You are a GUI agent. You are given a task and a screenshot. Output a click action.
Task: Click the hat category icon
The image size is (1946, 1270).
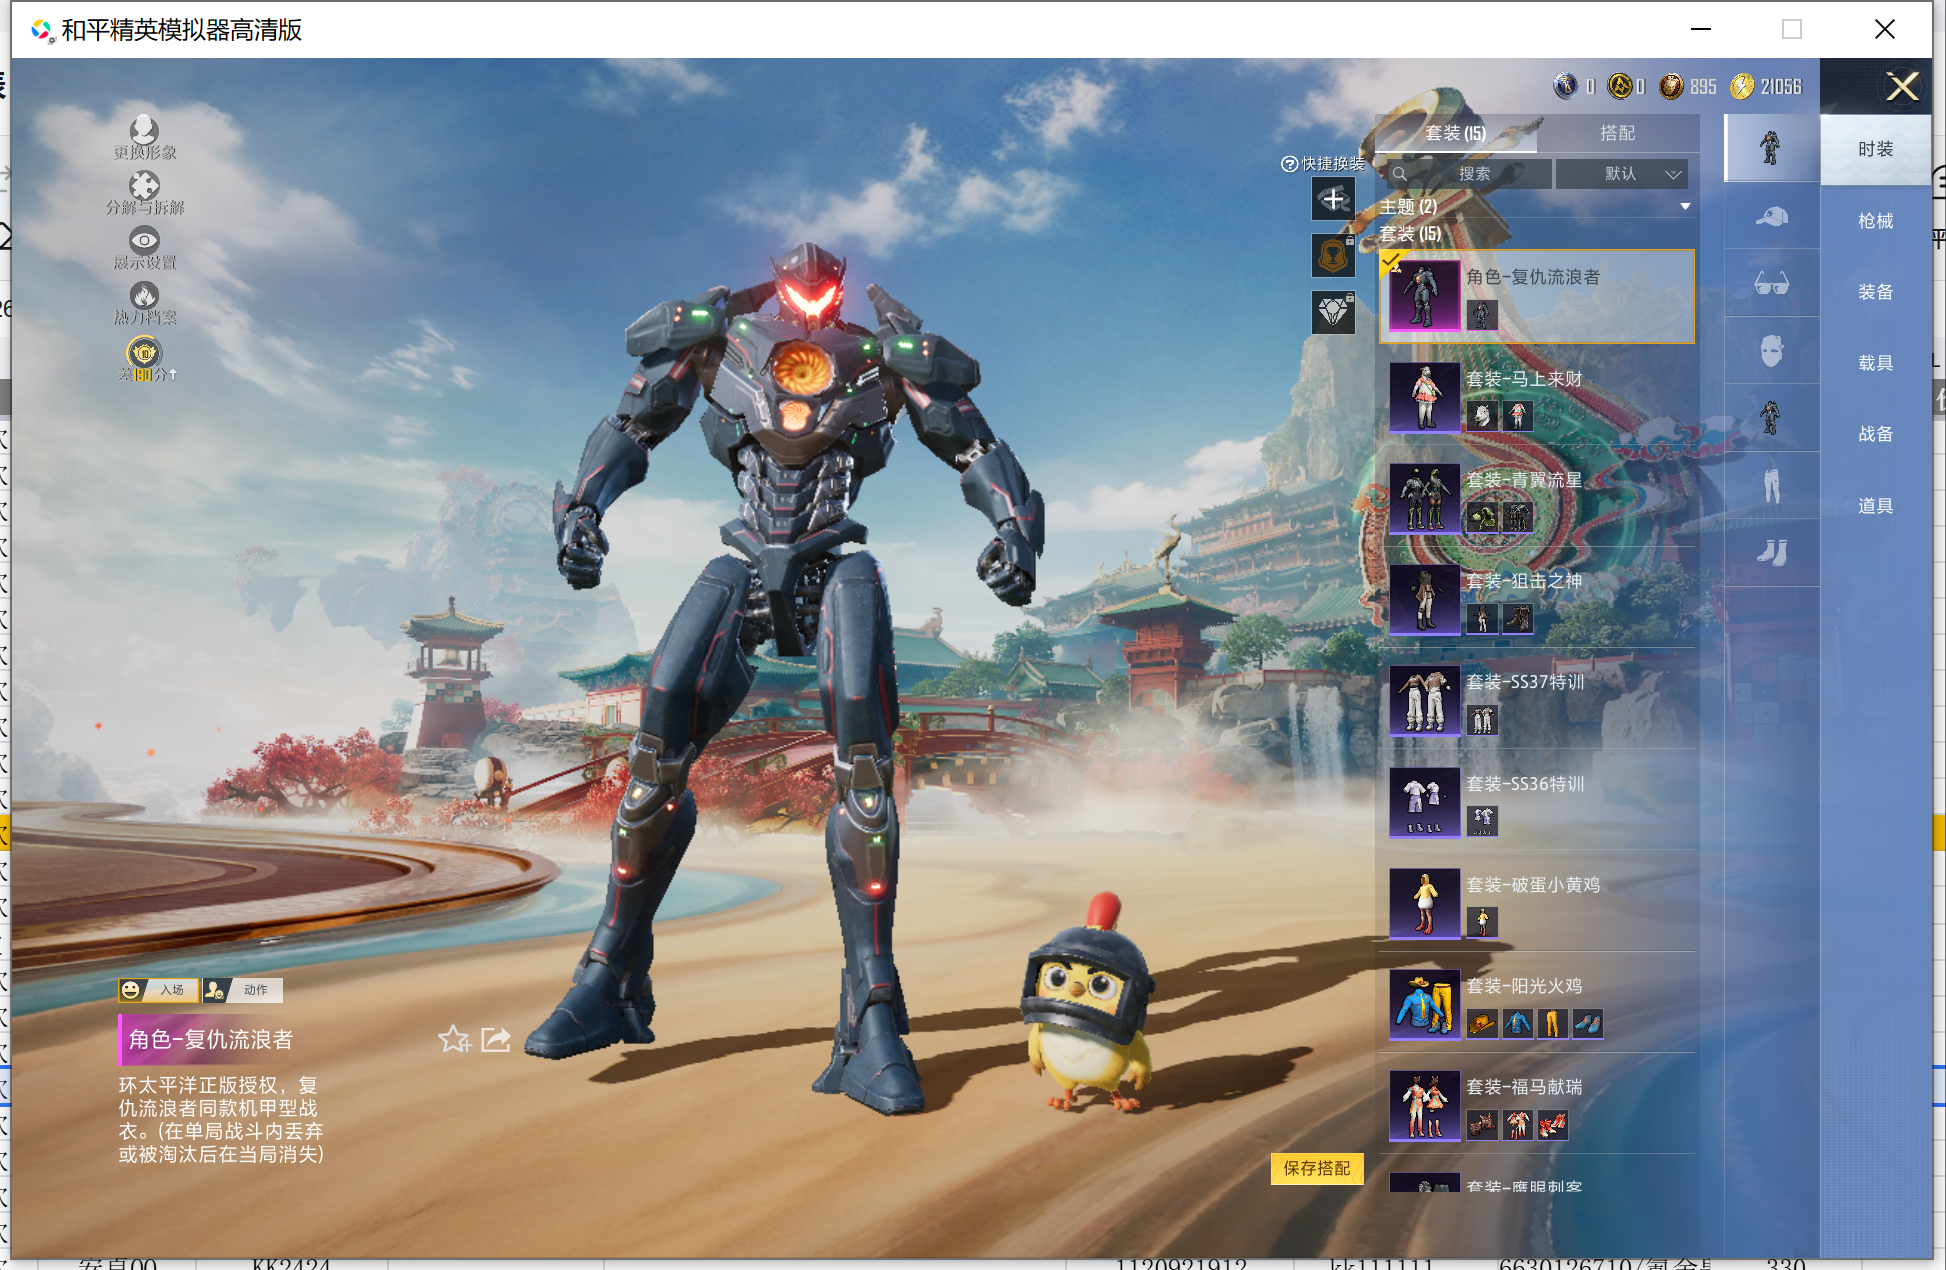pyautogui.click(x=1771, y=216)
